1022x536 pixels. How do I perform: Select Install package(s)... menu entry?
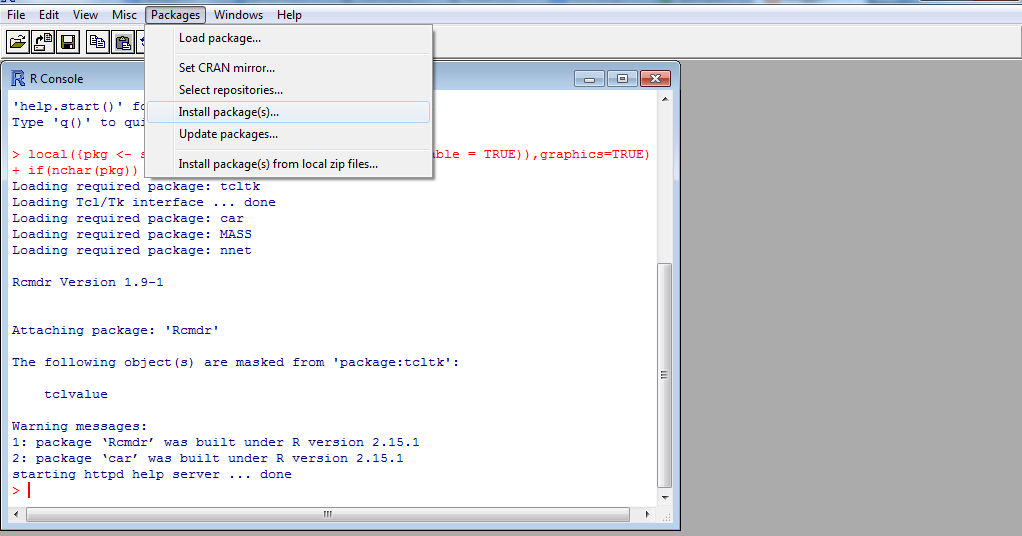tap(288, 112)
